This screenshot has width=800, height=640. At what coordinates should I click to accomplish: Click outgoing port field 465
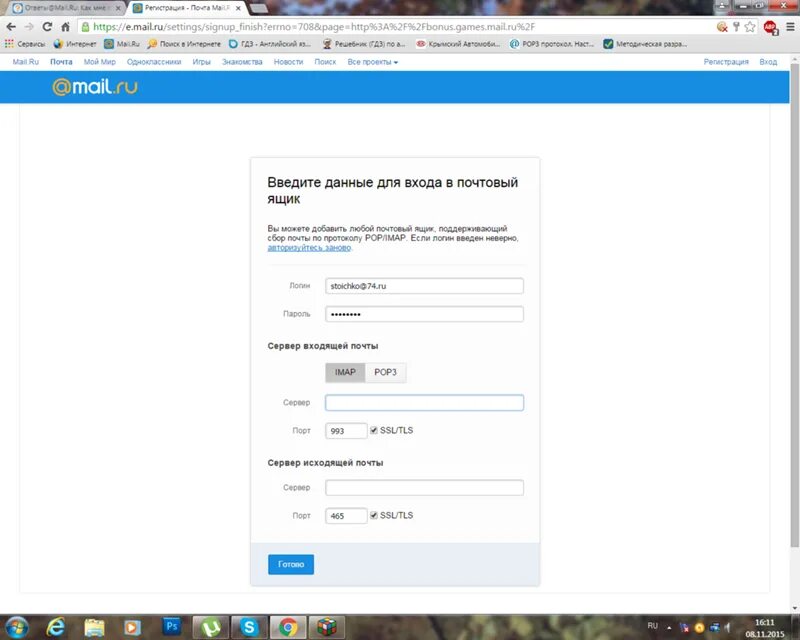(346, 515)
